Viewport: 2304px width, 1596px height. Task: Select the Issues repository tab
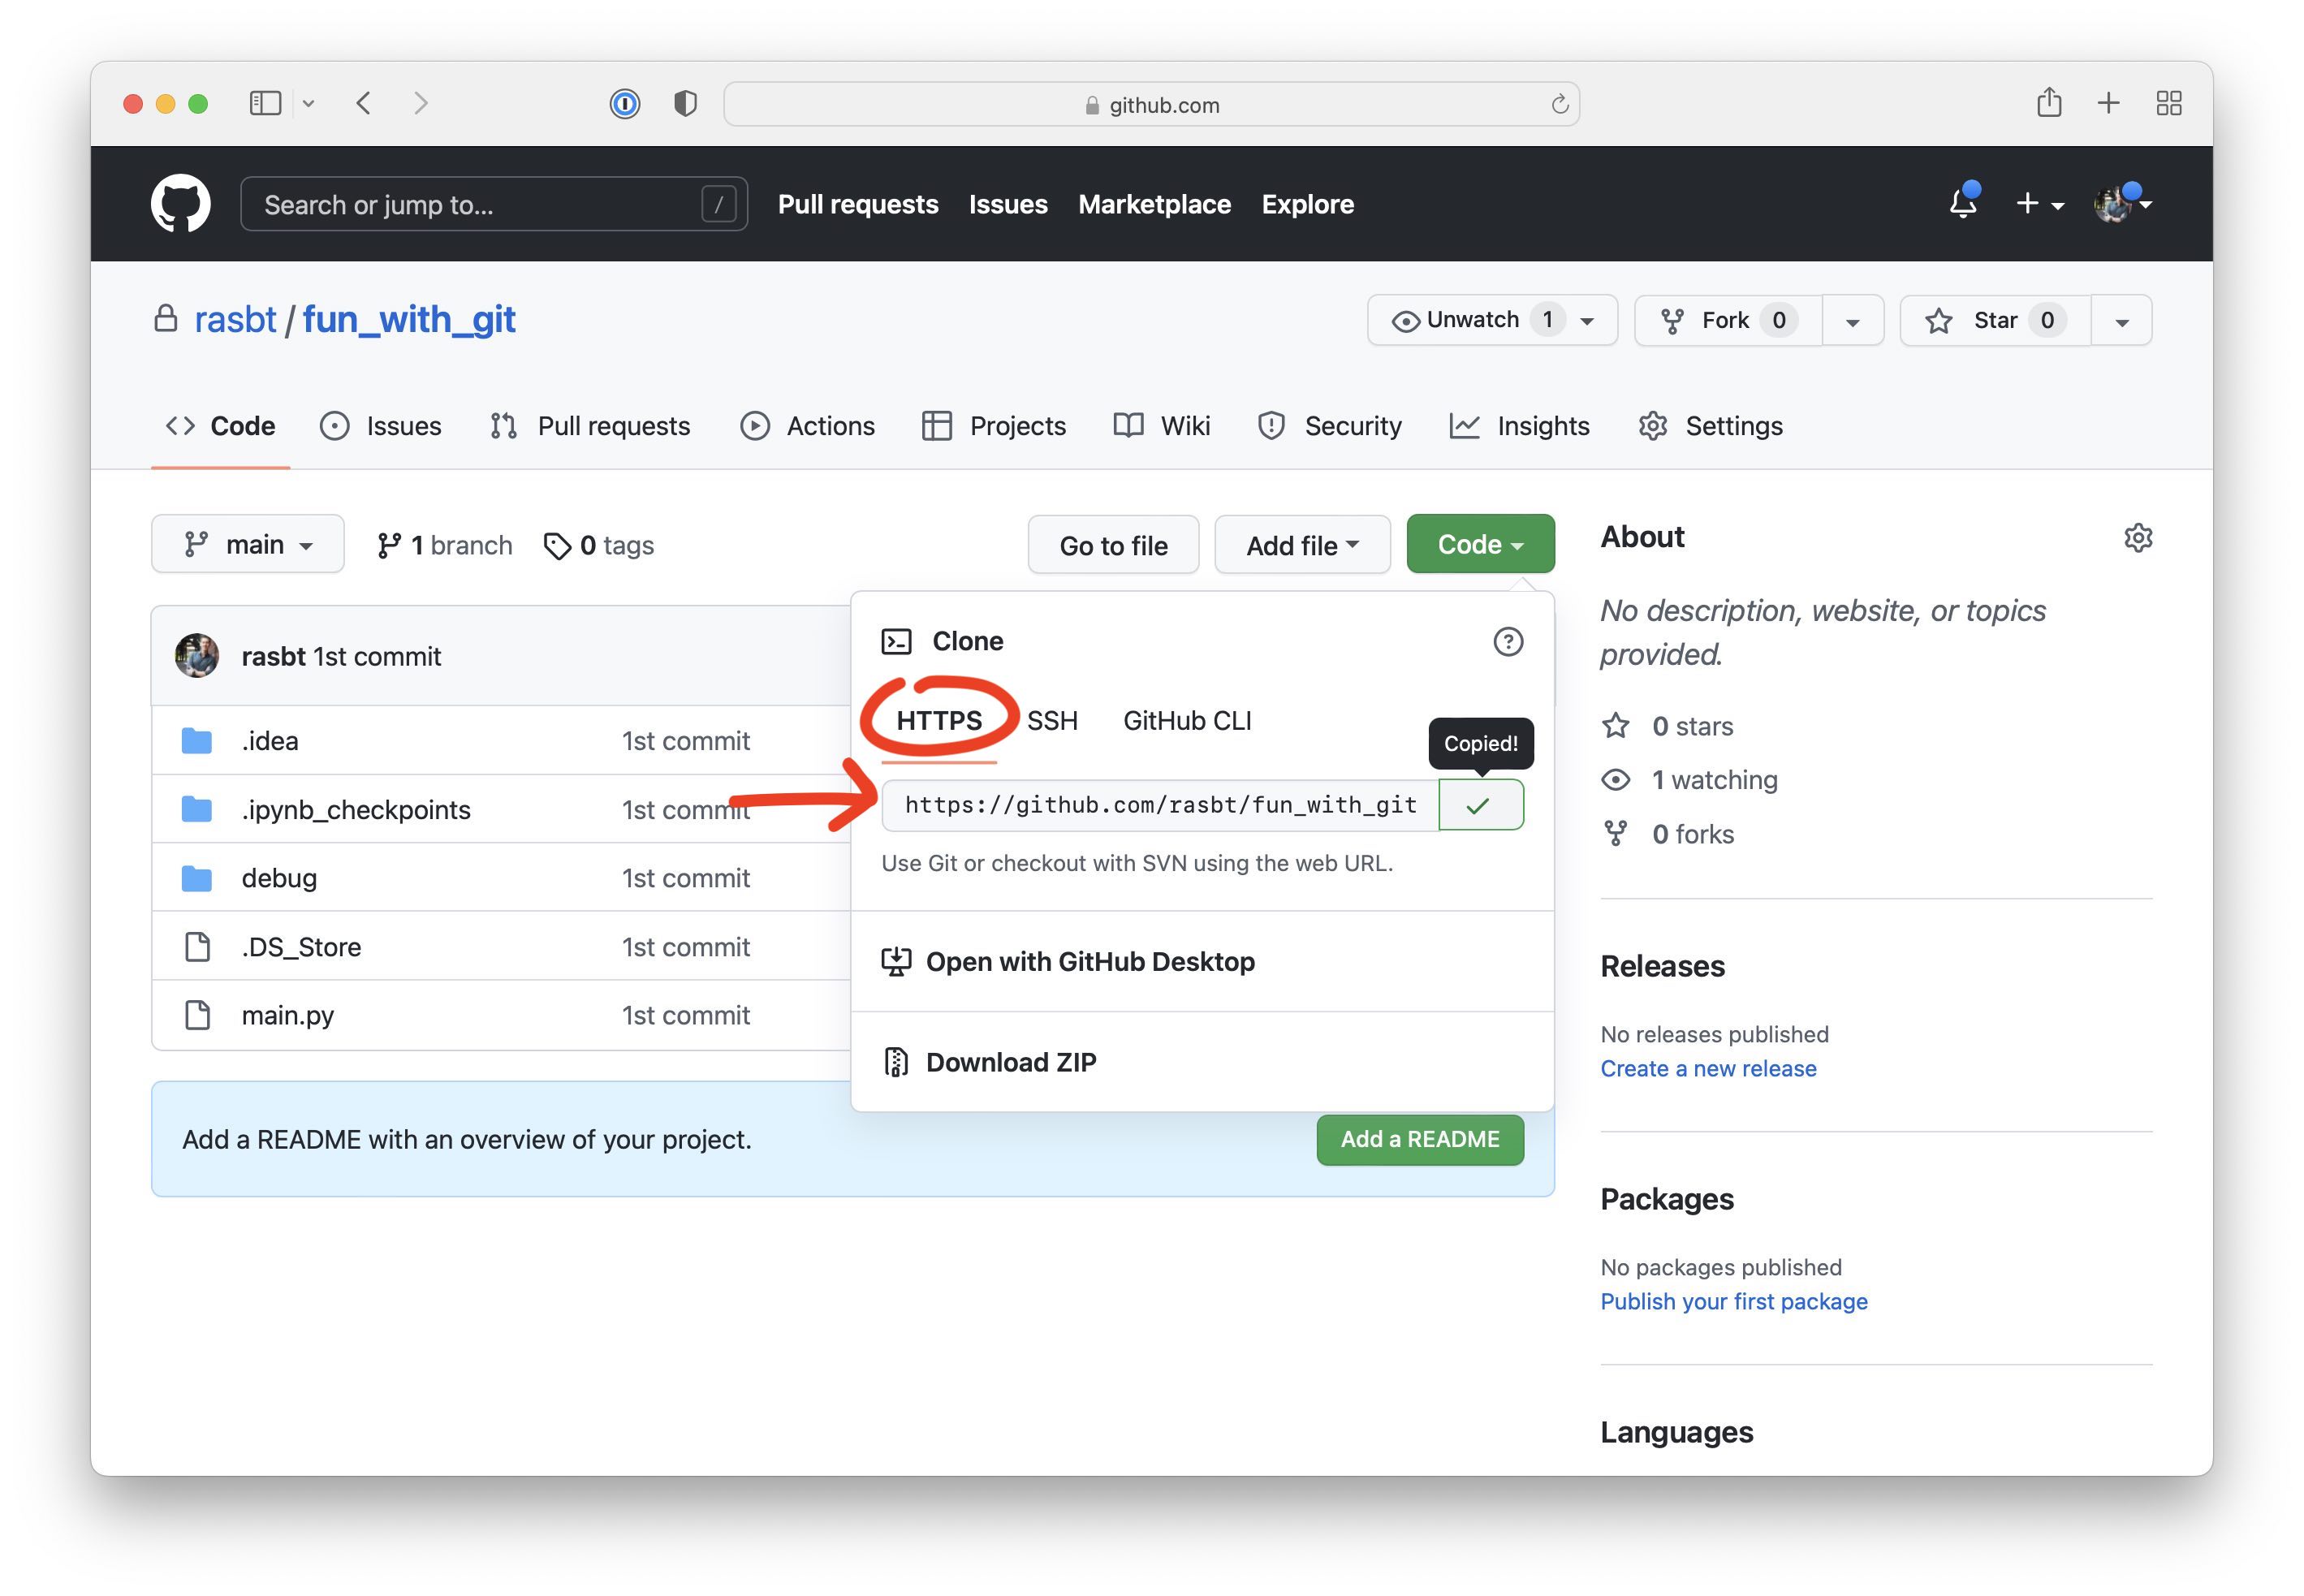[380, 426]
